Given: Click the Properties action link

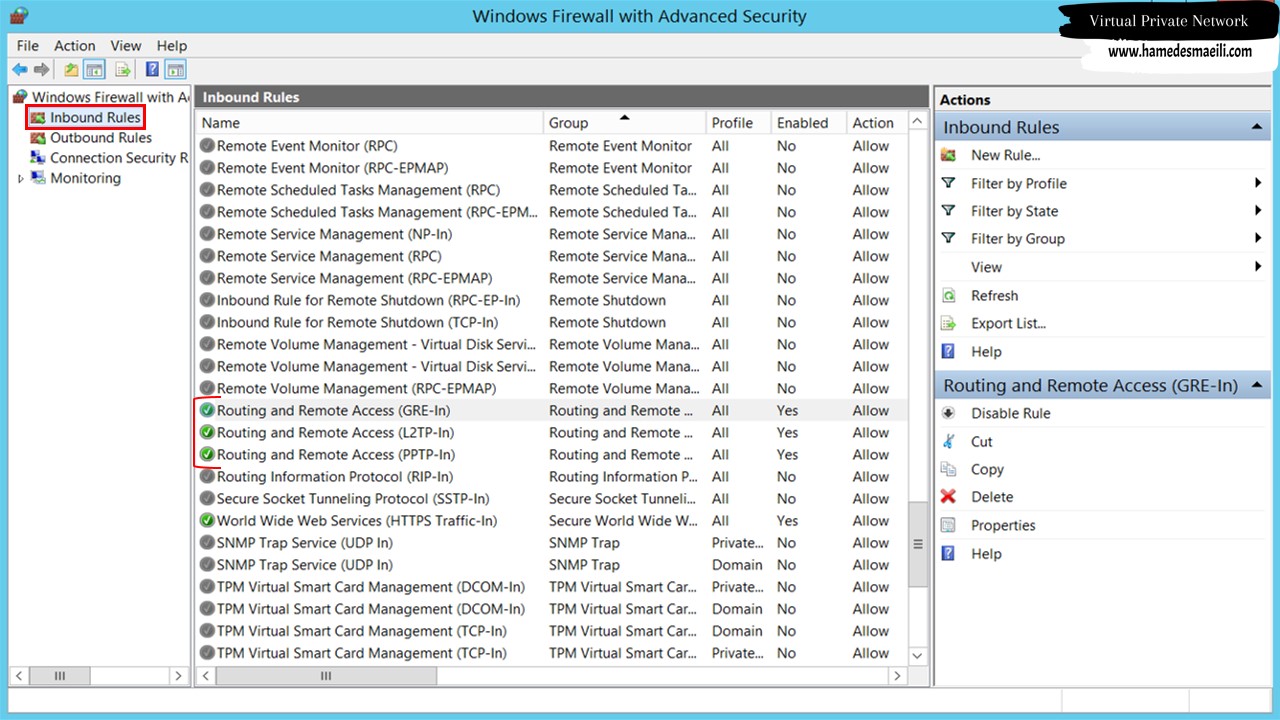Looking at the screenshot, I should pyautogui.click(x=1003, y=525).
